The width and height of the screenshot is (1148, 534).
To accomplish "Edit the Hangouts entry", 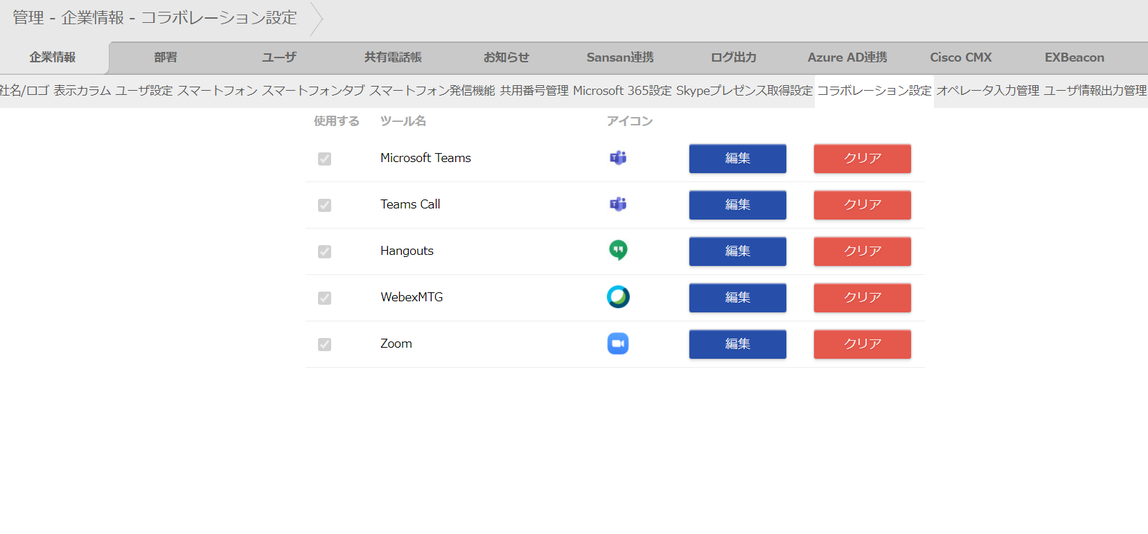I will coord(737,251).
